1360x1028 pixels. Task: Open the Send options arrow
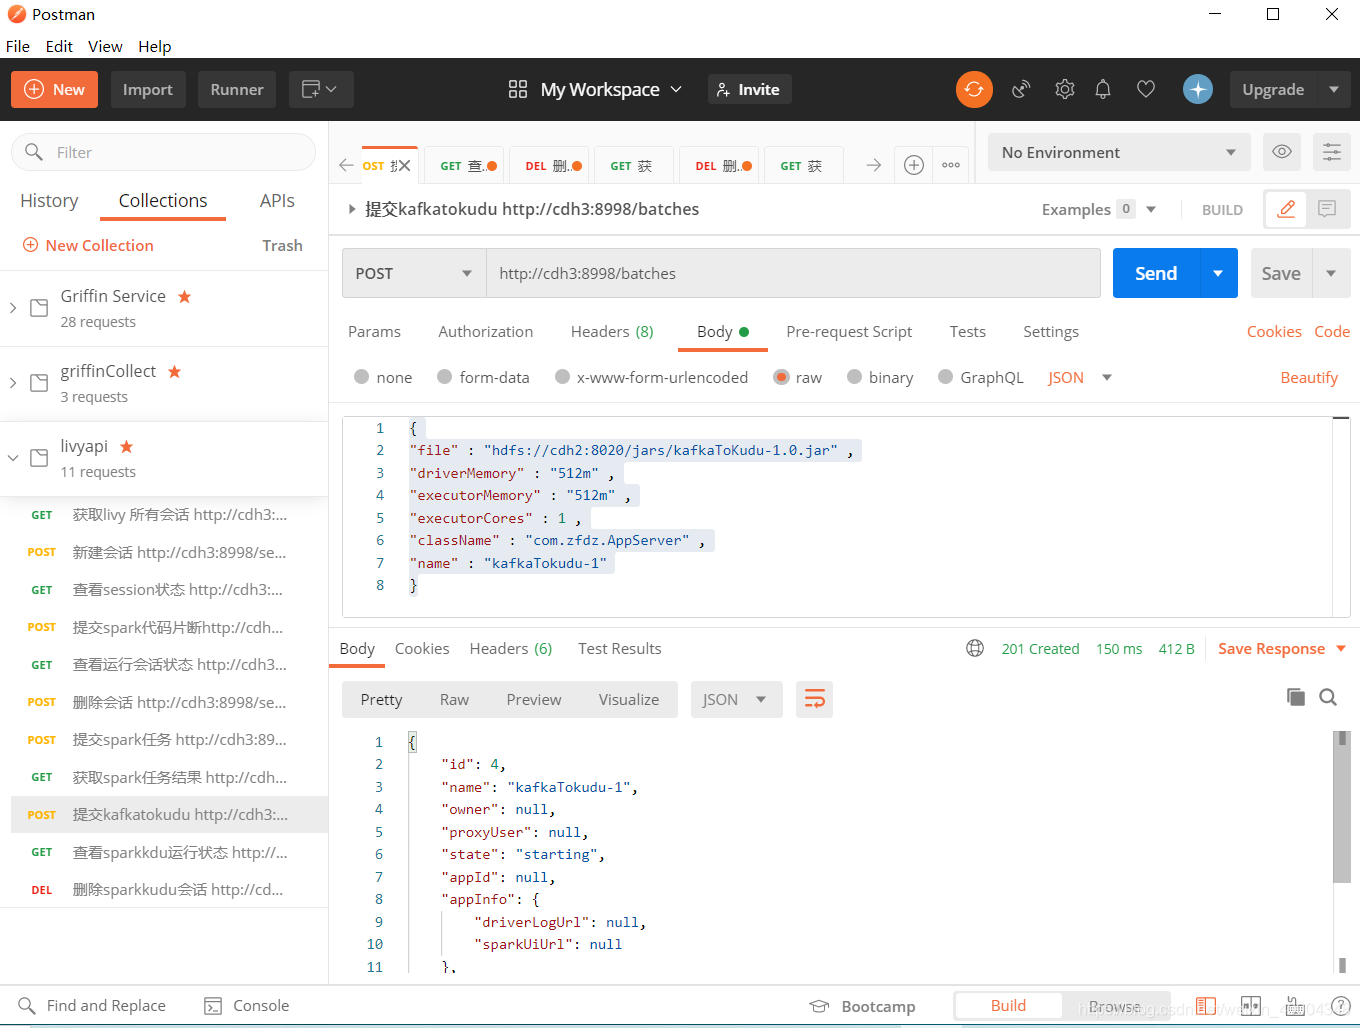[x=1218, y=273]
